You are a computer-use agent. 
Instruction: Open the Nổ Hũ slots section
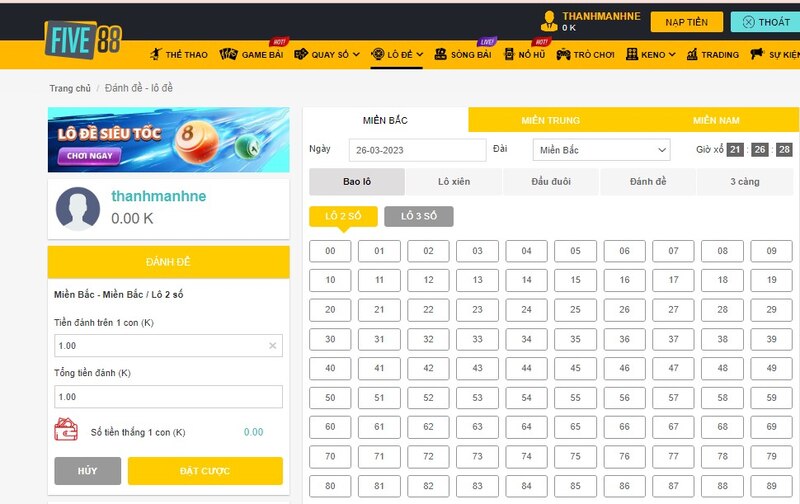pyautogui.click(x=525, y=55)
